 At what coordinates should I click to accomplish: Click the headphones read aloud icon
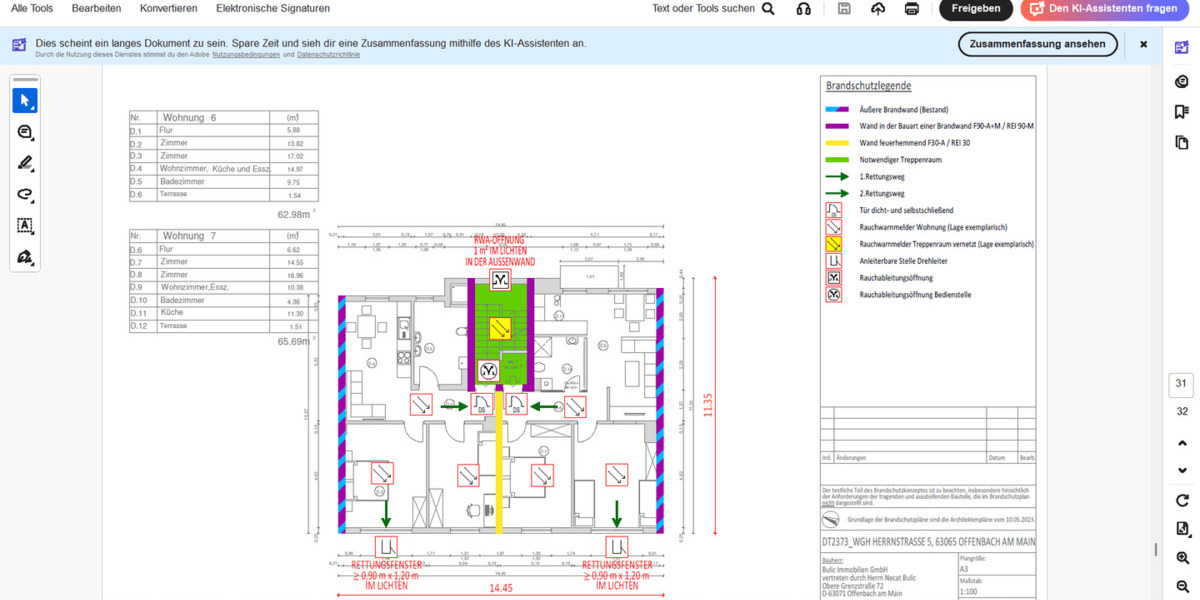coord(803,9)
